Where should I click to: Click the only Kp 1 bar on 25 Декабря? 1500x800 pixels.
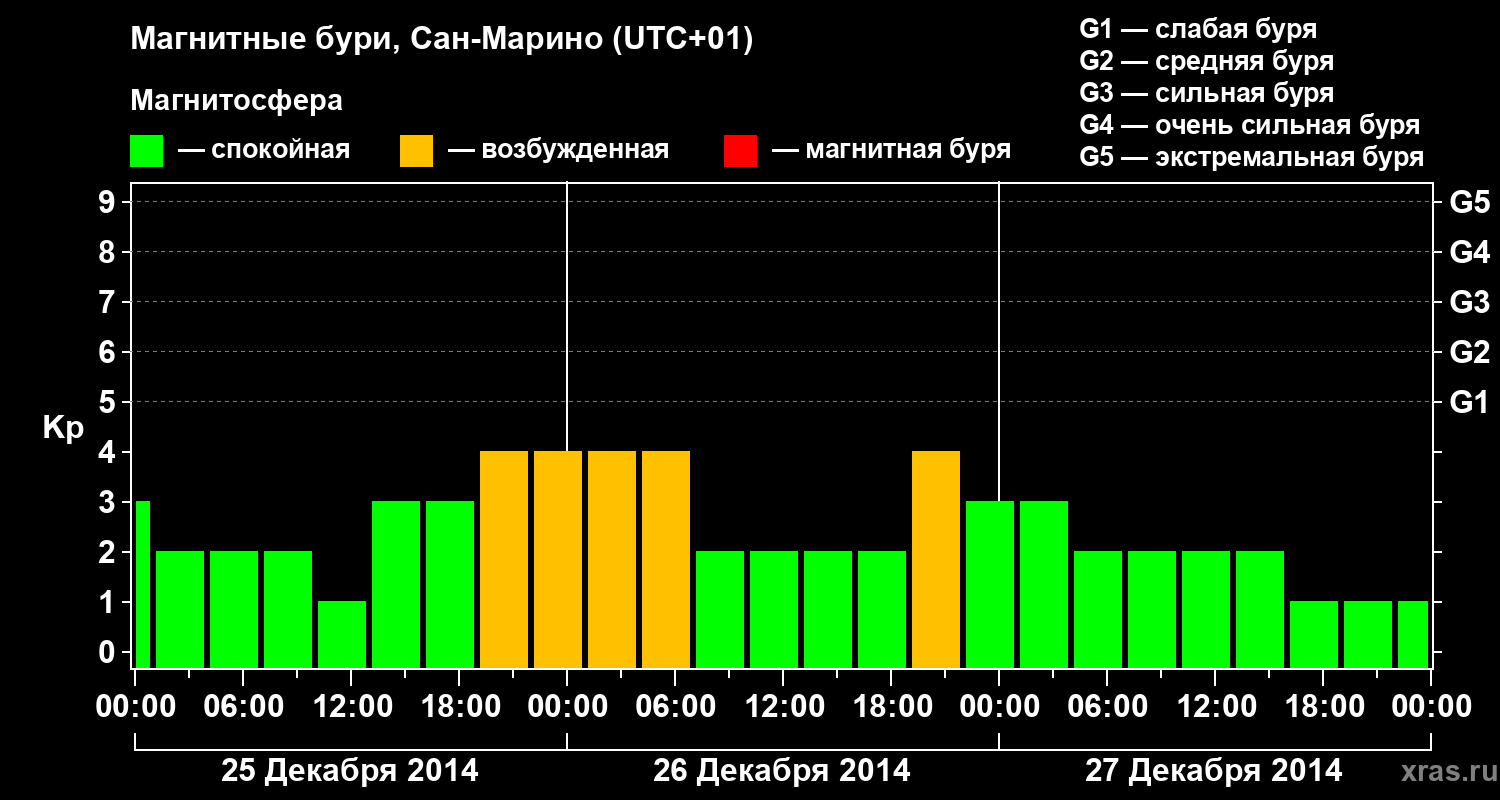[x=342, y=634]
